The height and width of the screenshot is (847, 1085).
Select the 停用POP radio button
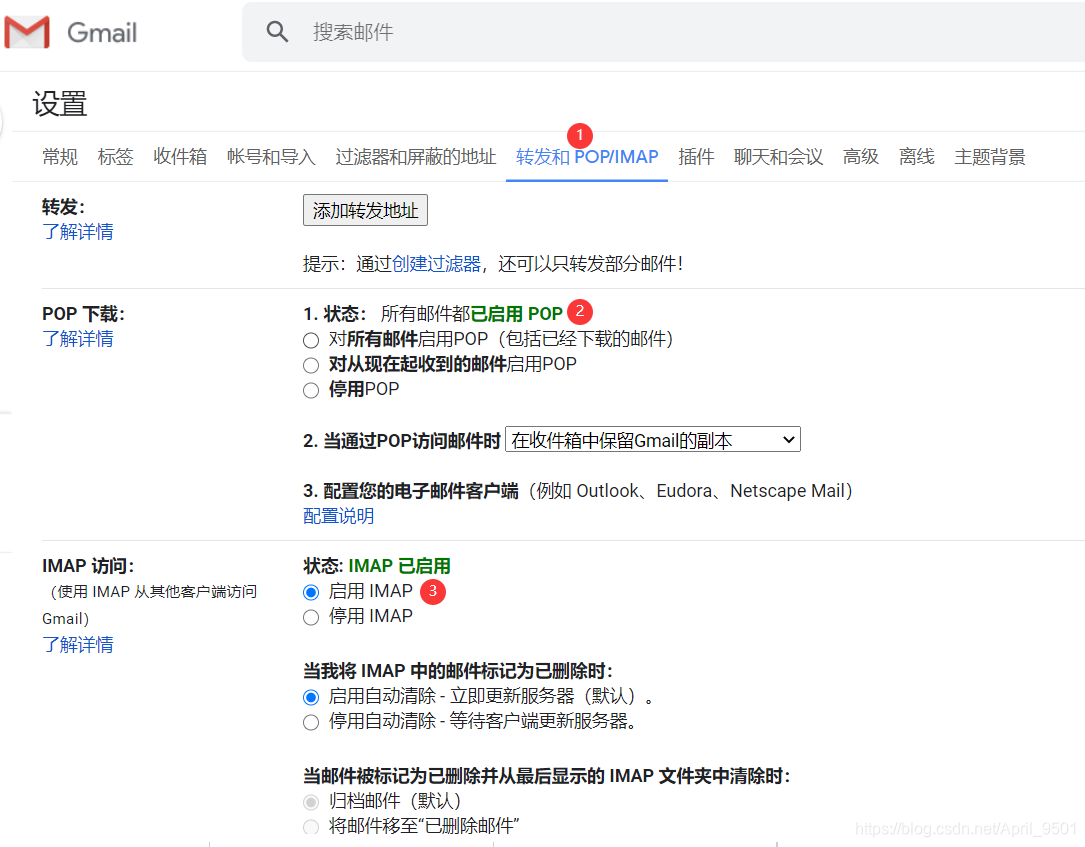click(x=311, y=390)
